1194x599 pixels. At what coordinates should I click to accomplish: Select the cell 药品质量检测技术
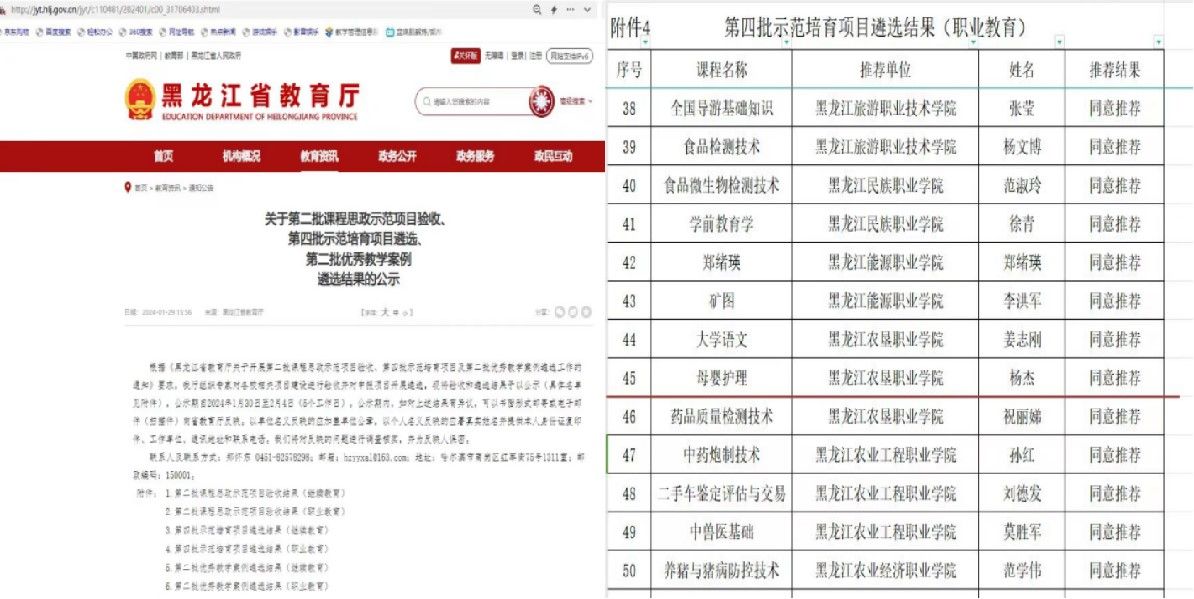click(x=722, y=416)
